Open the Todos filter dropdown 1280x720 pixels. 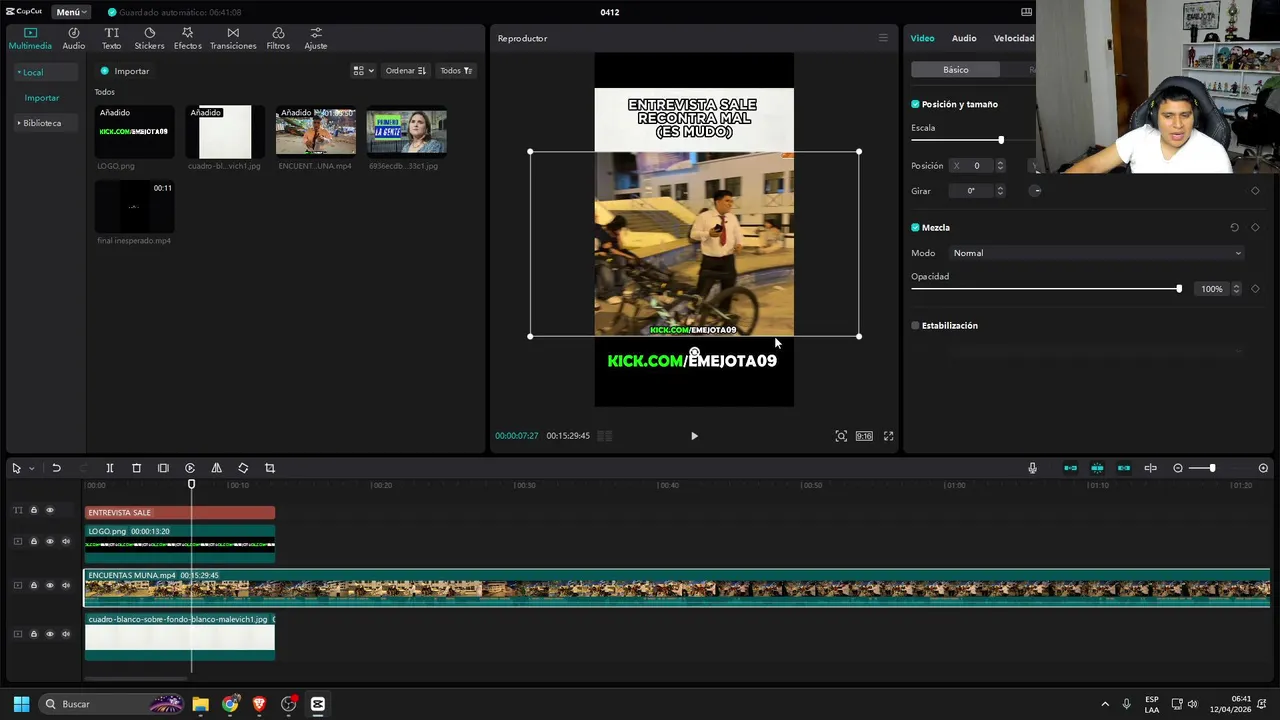point(456,71)
